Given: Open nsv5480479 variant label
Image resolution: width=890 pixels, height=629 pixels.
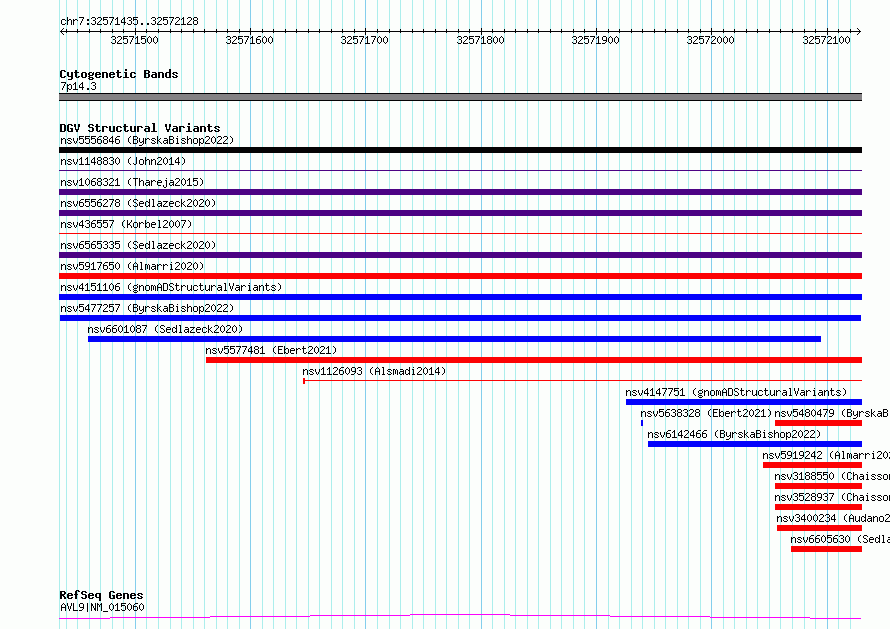Looking at the screenshot, I should pyautogui.click(x=832, y=413).
